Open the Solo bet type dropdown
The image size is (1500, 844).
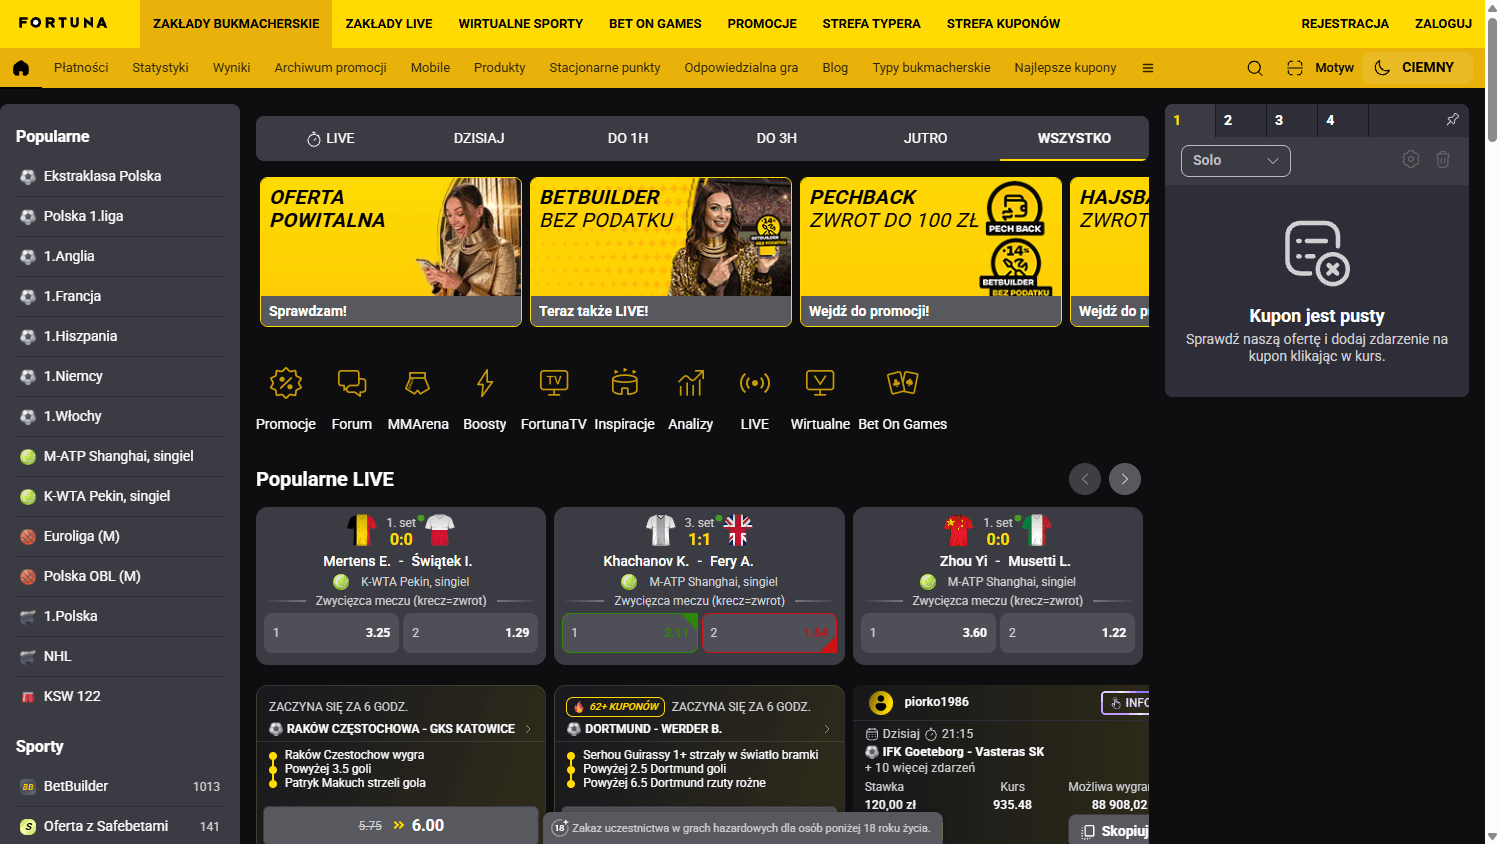click(1236, 160)
